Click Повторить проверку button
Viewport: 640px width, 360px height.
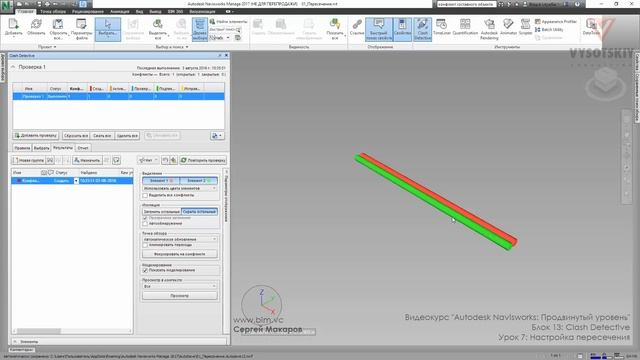coord(203,160)
